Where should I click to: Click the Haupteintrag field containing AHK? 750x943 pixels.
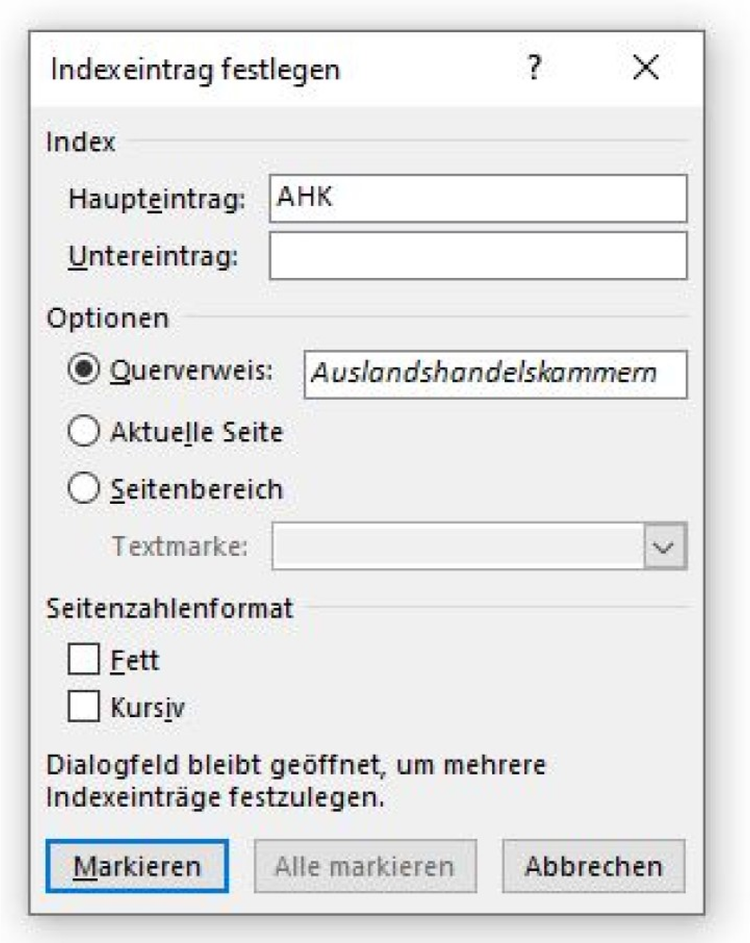478,199
